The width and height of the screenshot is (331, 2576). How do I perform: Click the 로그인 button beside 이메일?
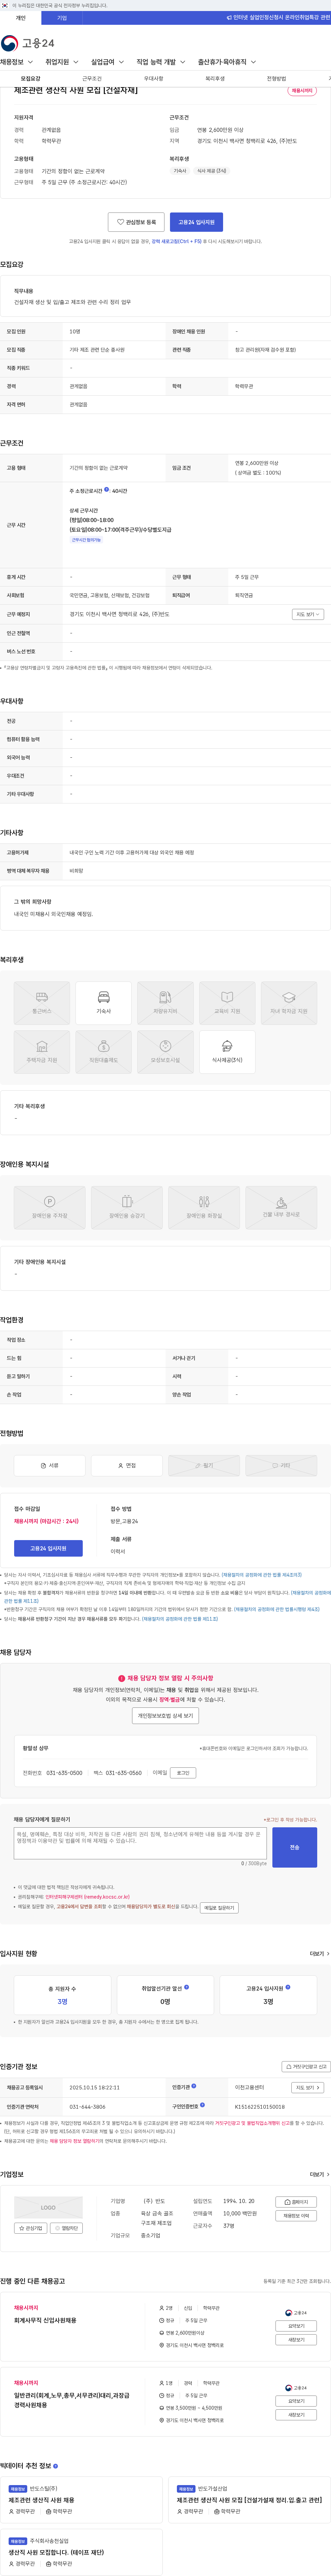click(x=183, y=1773)
